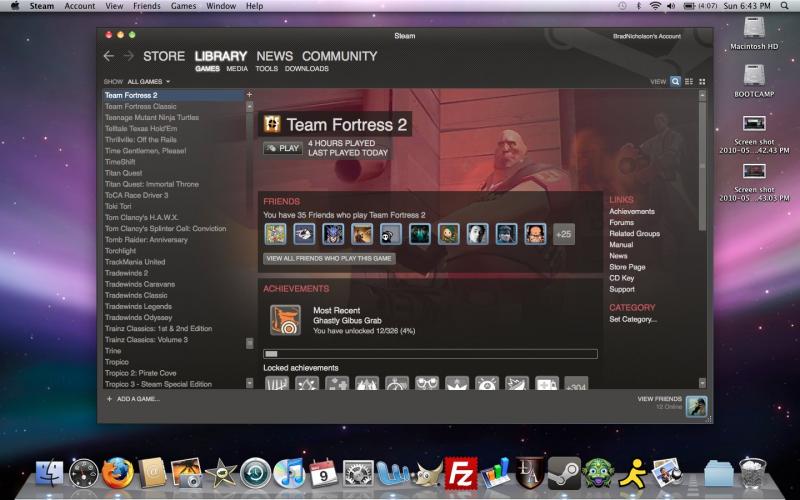Click the Team Fortress 2 game icon
The width and height of the screenshot is (800, 500).
coord(271,124)
